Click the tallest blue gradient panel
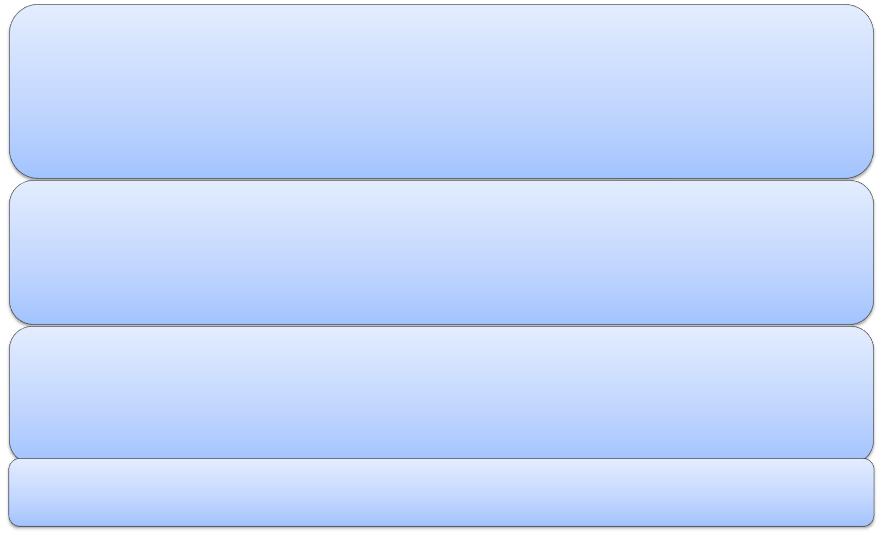This screenshot has width=883, height=535. pos(442,92)
